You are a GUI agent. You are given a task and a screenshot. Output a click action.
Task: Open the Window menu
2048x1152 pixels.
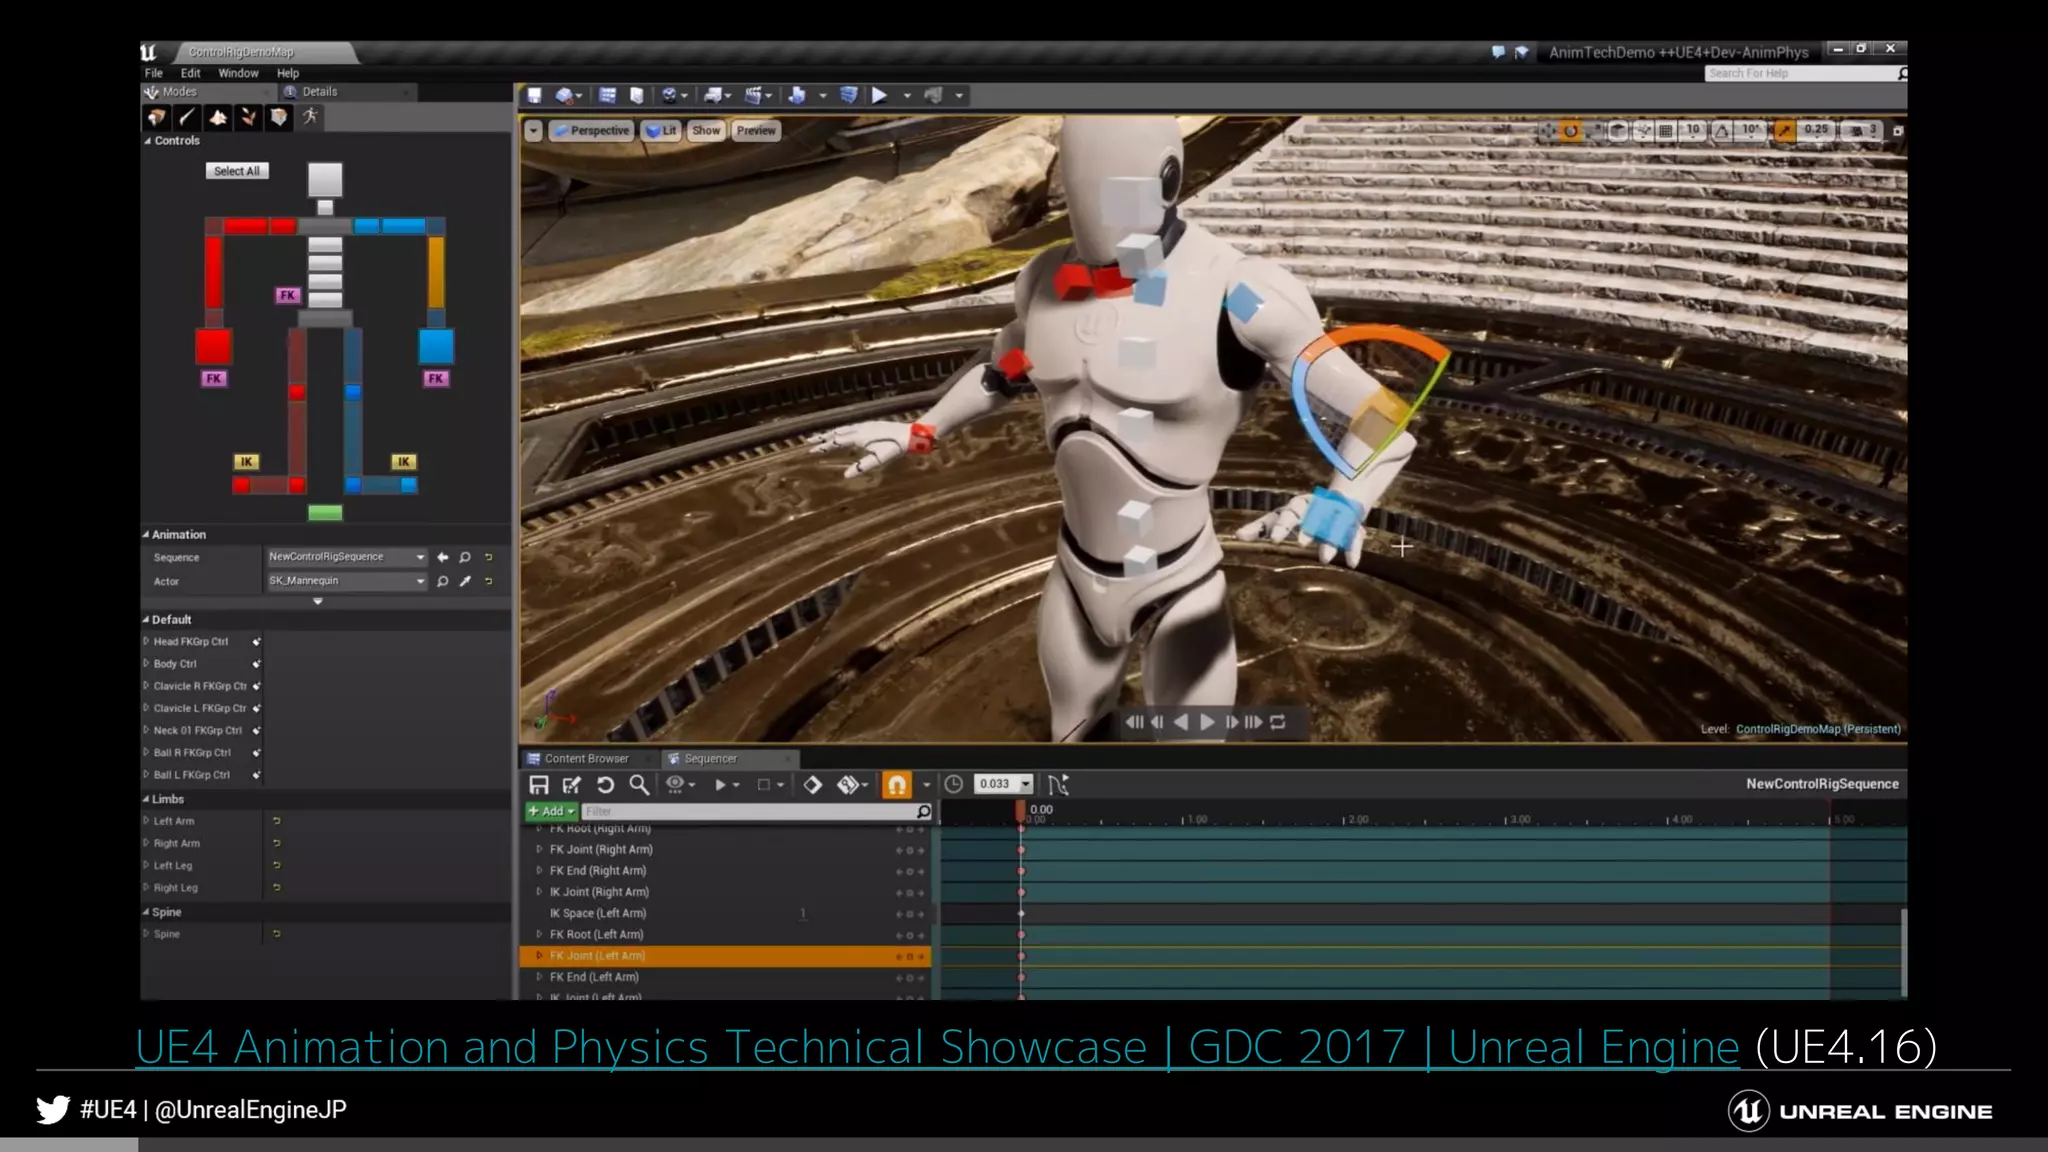coord(238,73)
